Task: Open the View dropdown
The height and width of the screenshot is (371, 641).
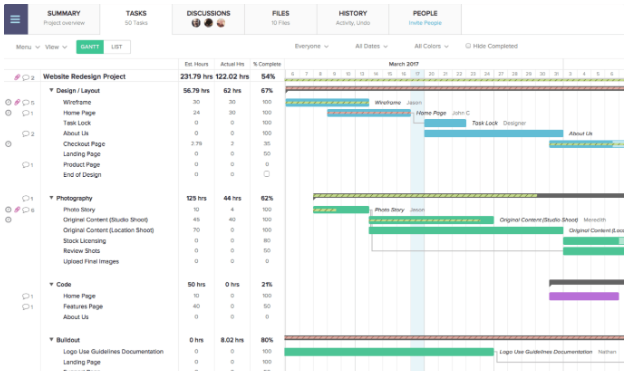Action: (x=56, y=47)
